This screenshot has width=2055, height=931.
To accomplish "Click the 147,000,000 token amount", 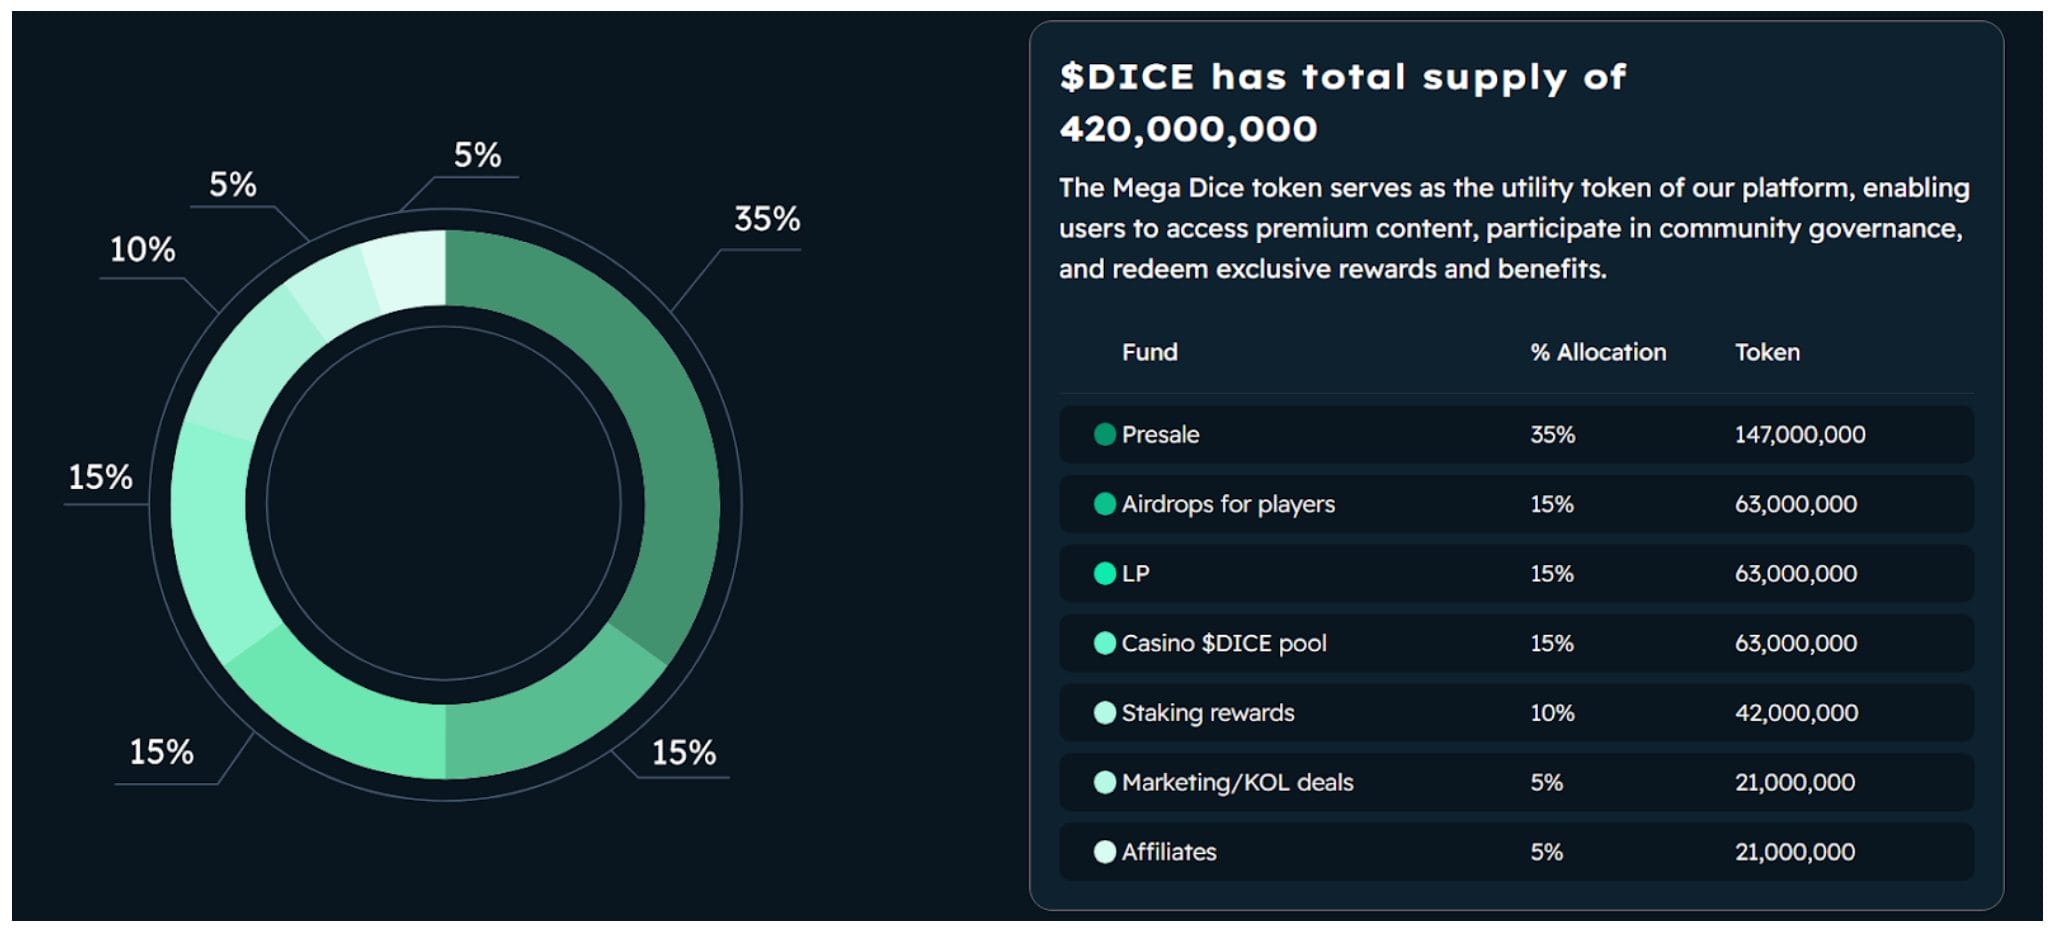I will [x=1799, y=434].
